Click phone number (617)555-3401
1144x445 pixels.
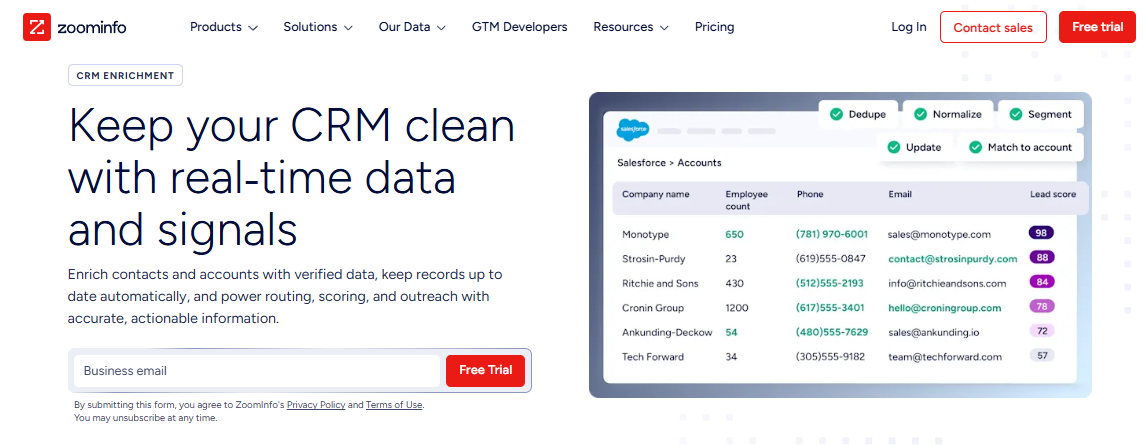[830, 308]
